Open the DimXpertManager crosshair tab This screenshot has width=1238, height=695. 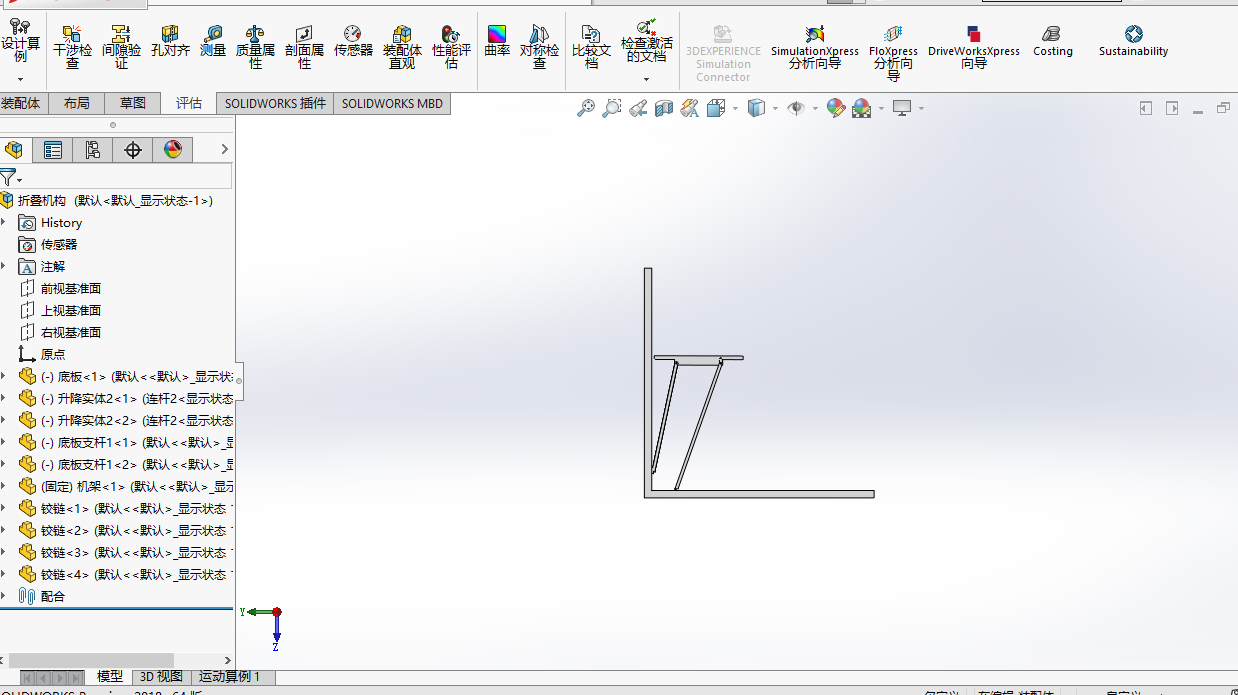click(x=133, y=150)
